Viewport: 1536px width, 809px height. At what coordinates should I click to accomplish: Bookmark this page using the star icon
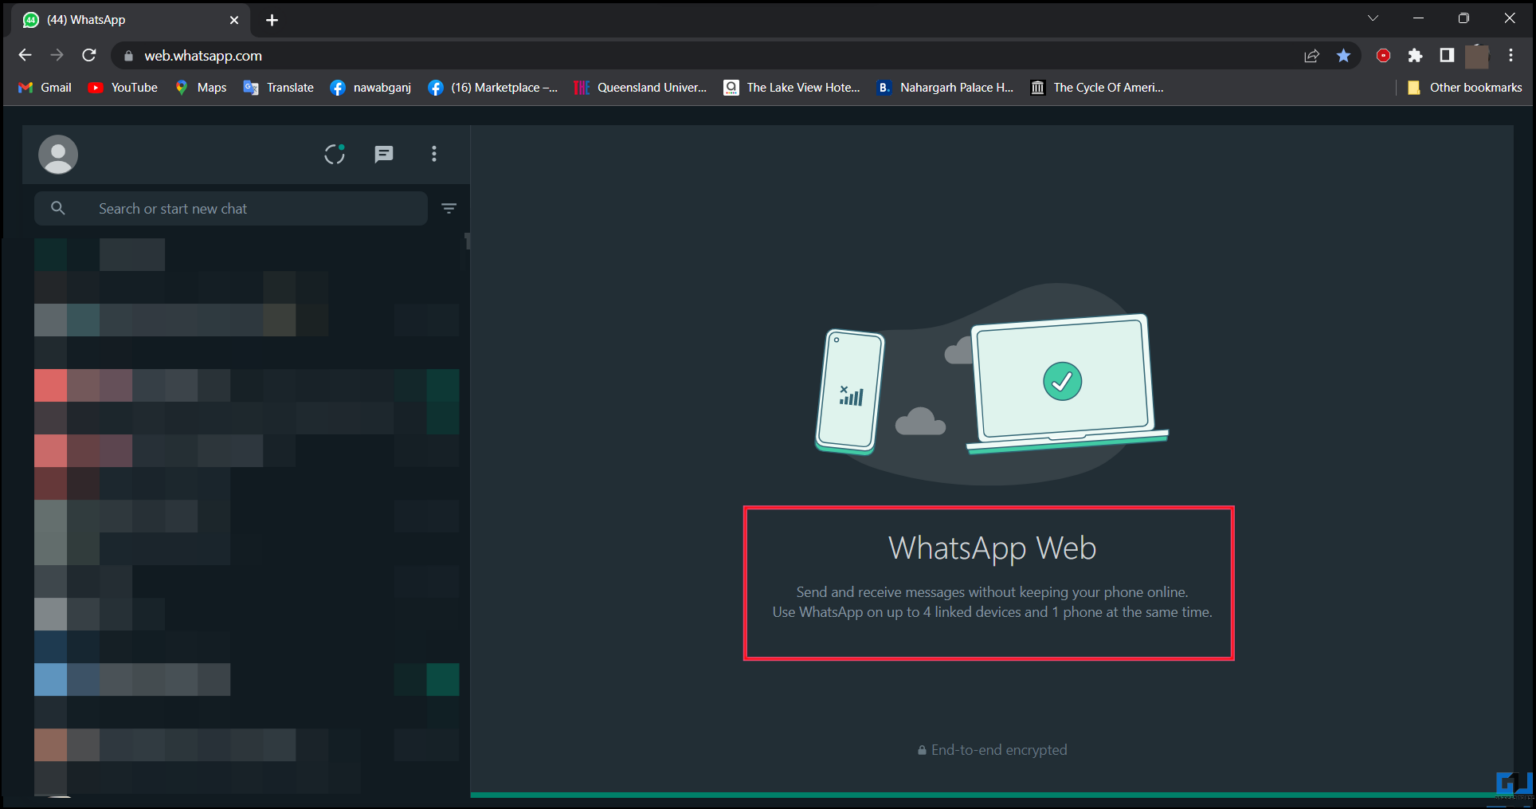[1344, 55]
